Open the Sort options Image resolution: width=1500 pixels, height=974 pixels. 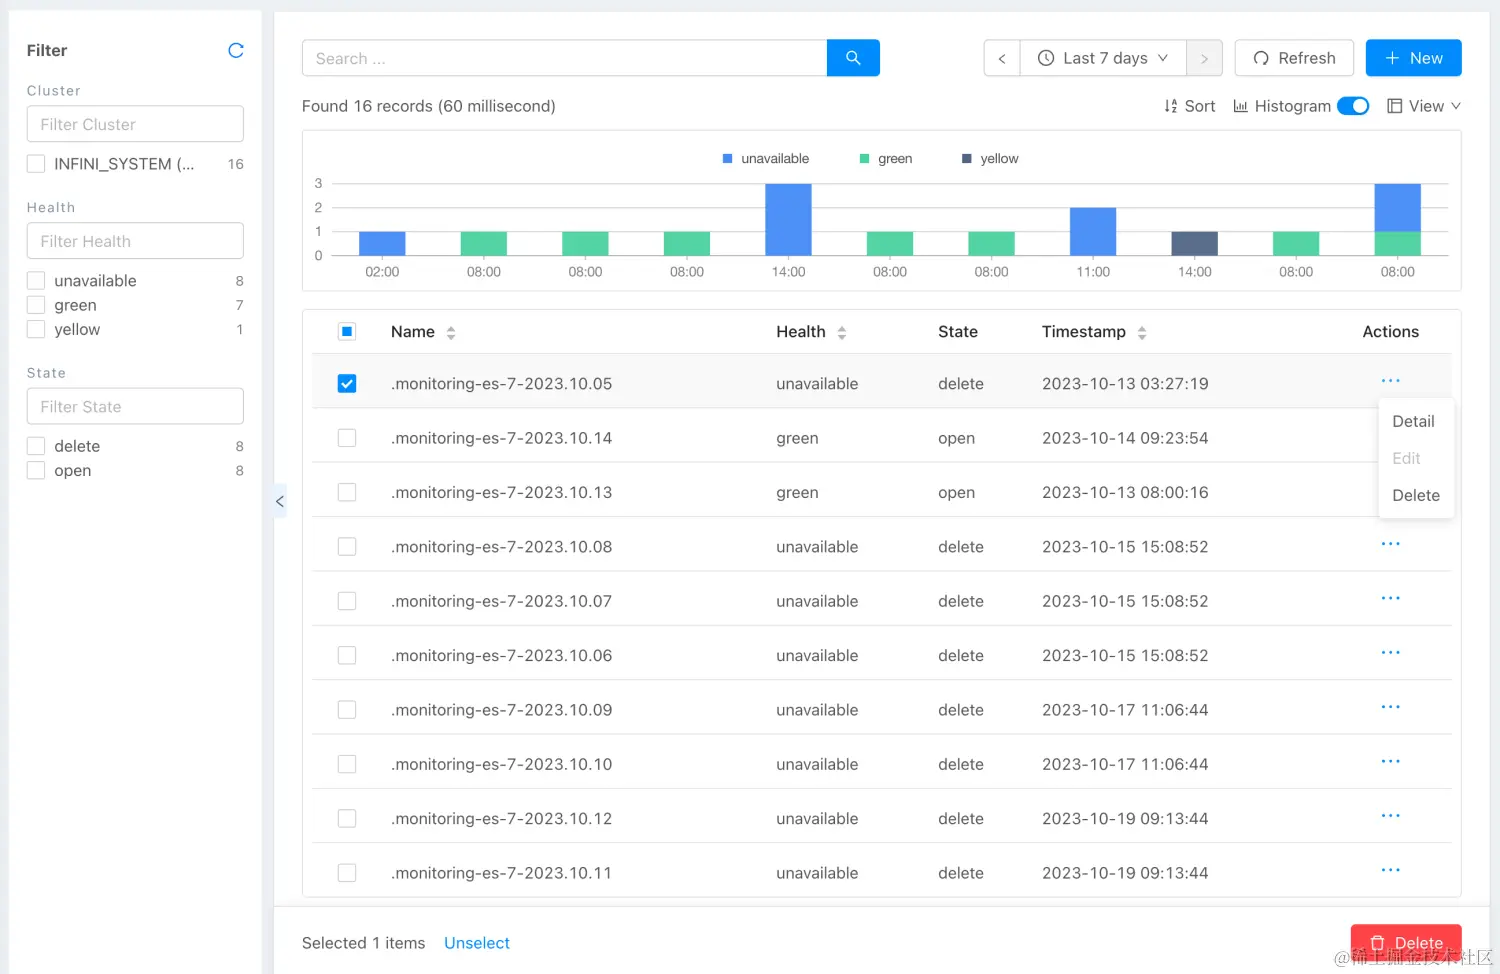pyautogui.click(x=1189, y=106)
